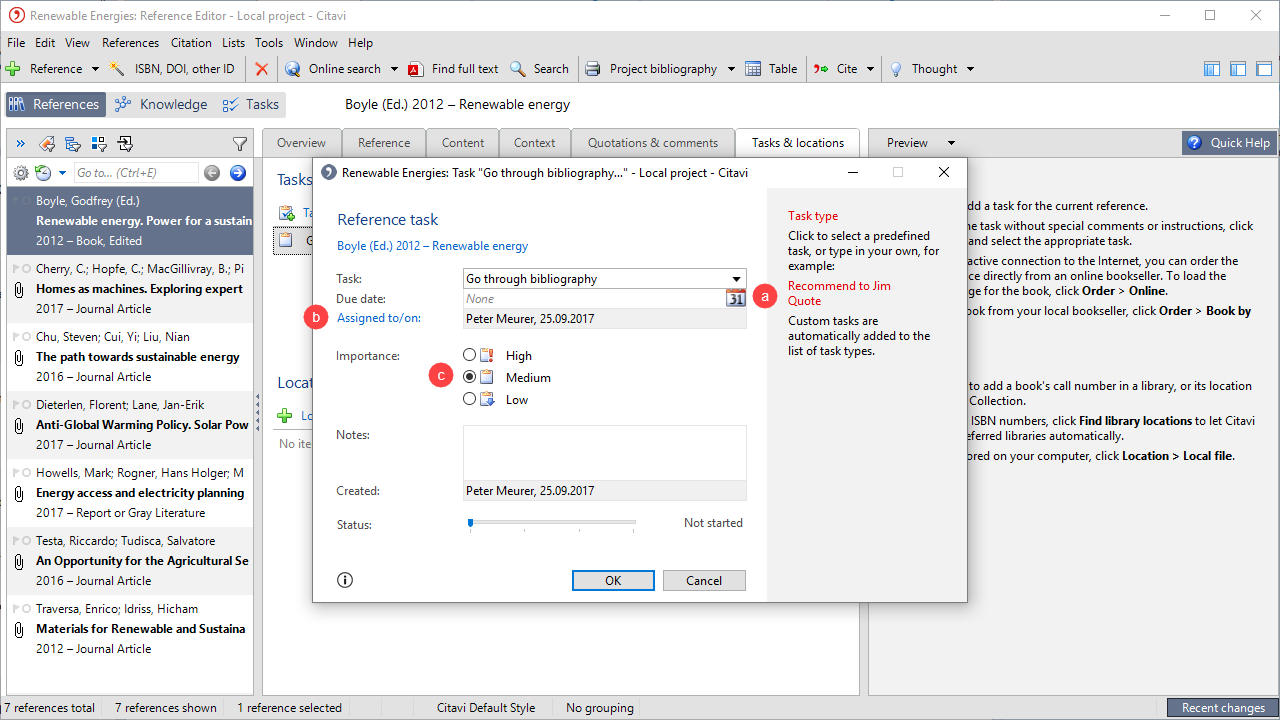Screen dimensions: 1280x720
Task: Click the Status progress slider
Action: point(552,523)
